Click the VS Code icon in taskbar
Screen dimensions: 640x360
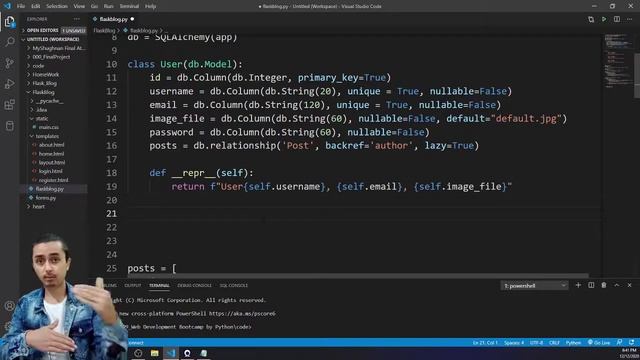point(171,353)
